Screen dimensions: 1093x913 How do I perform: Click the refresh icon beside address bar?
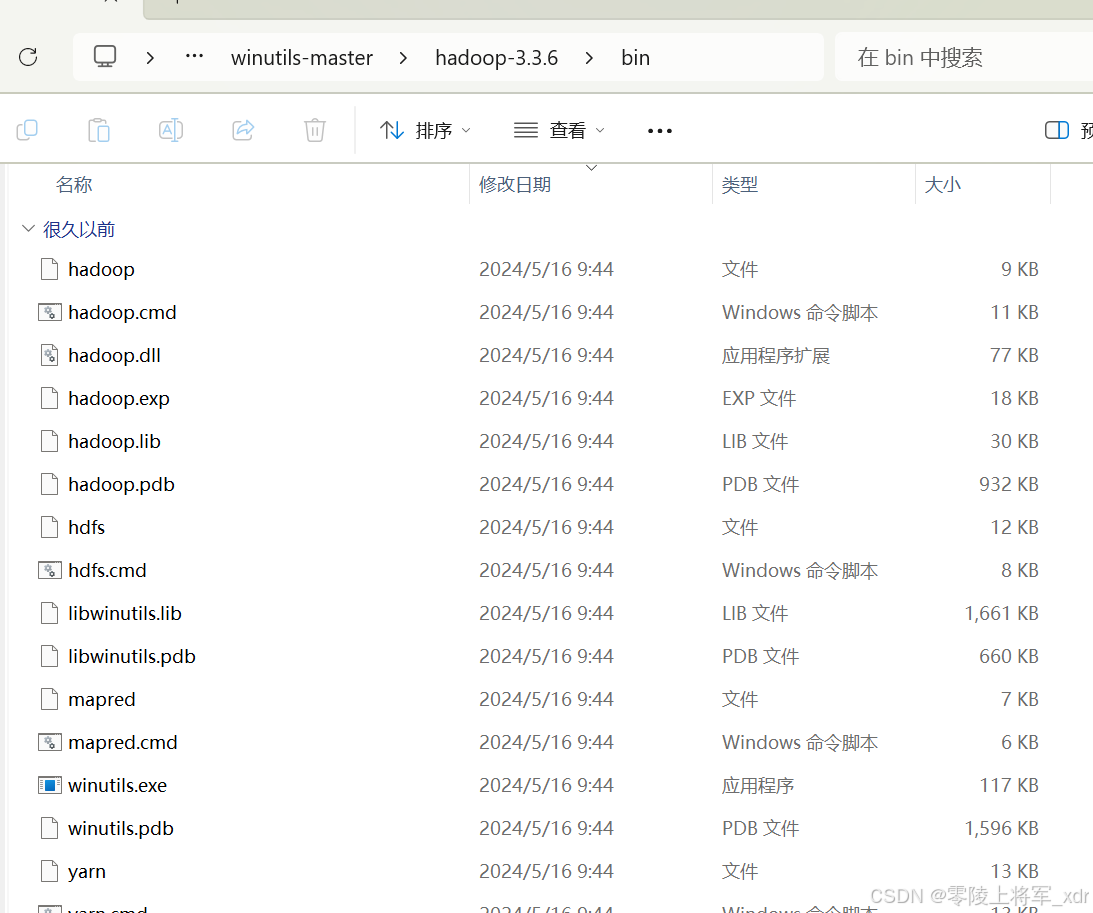pos(28,57)
